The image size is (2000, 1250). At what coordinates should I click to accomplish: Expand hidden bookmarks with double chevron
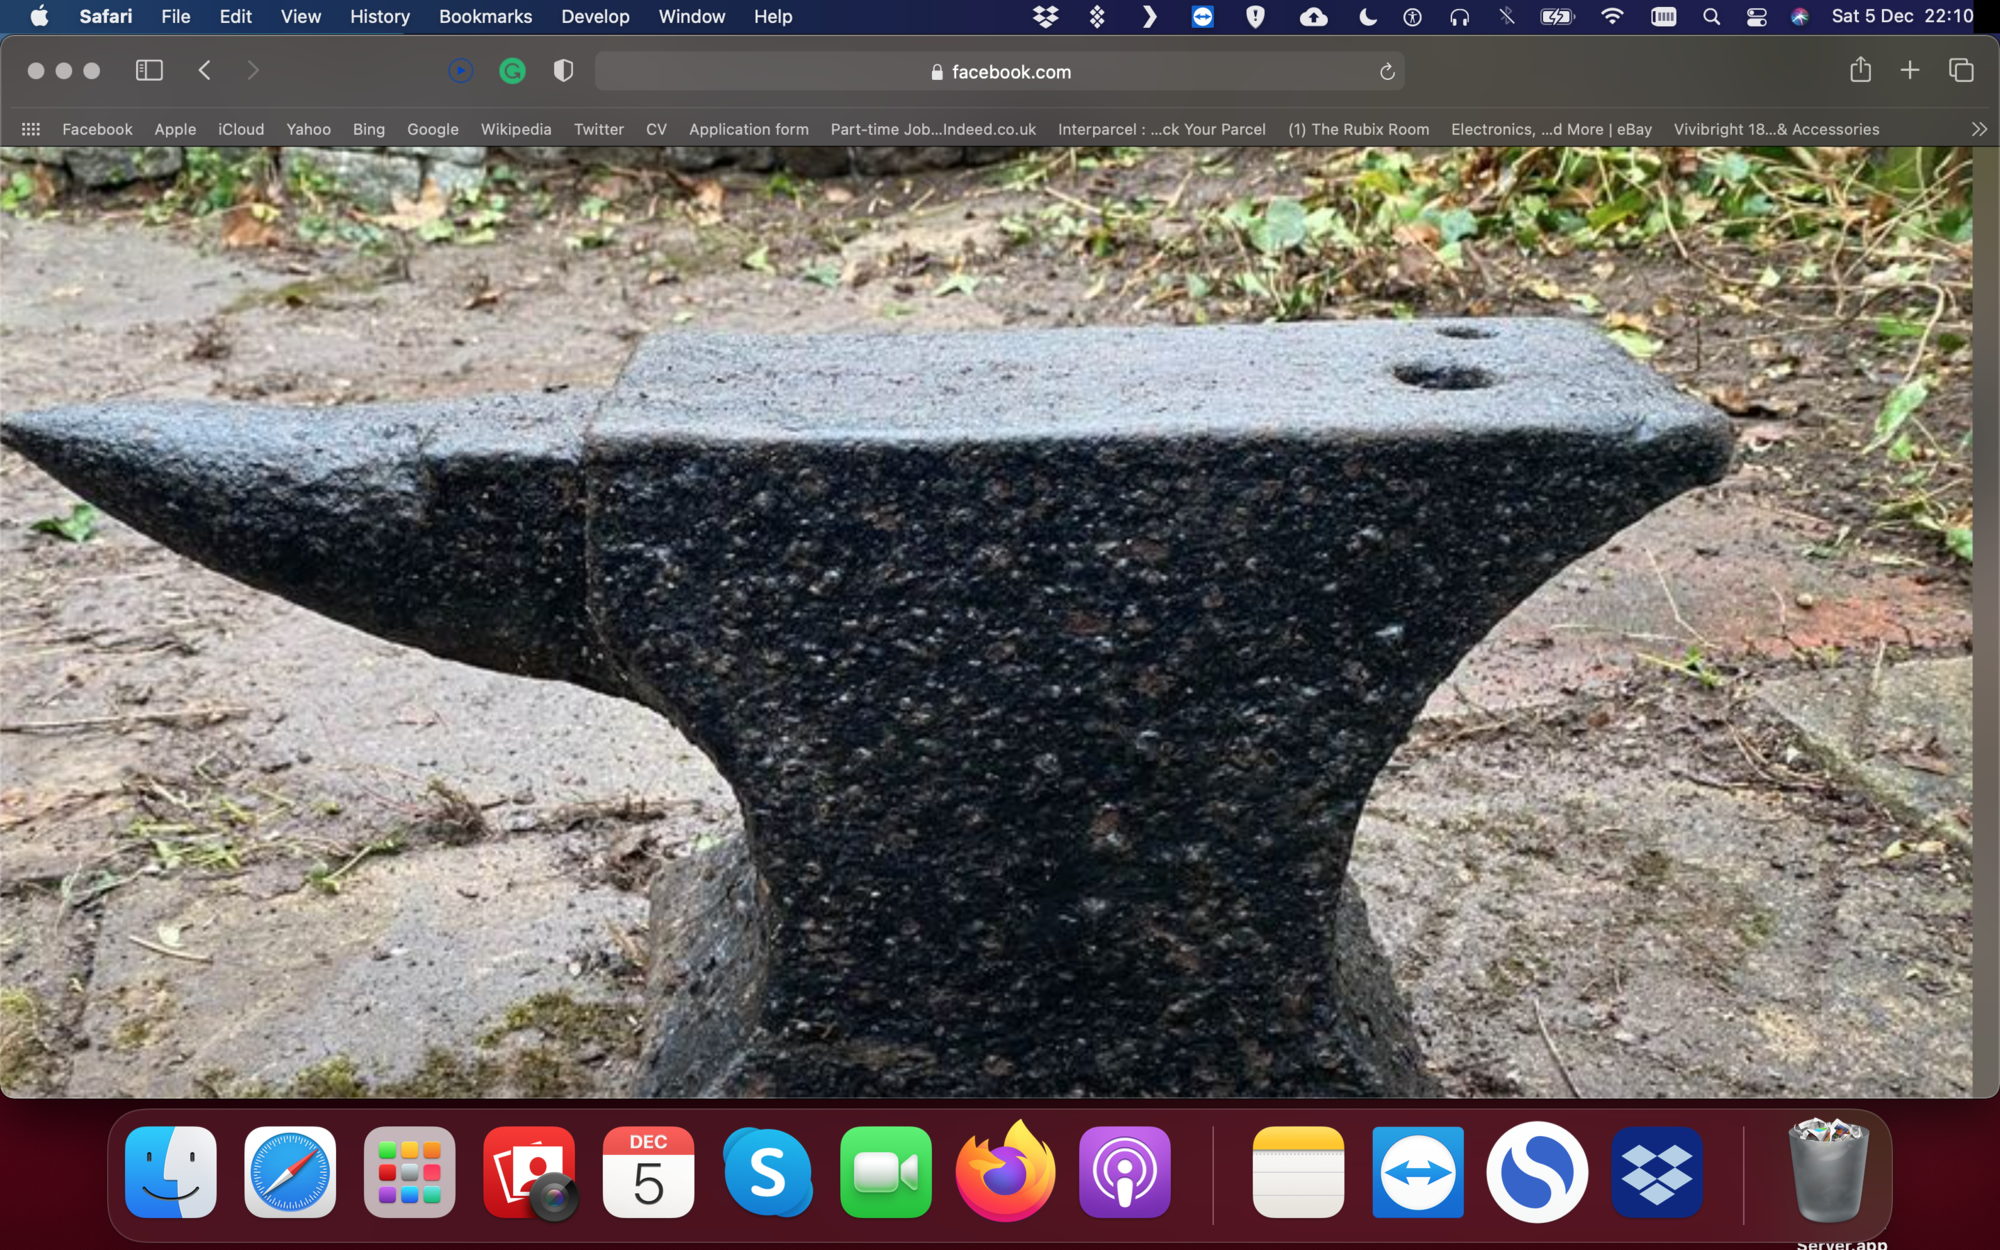click(x=1979, y=129)
